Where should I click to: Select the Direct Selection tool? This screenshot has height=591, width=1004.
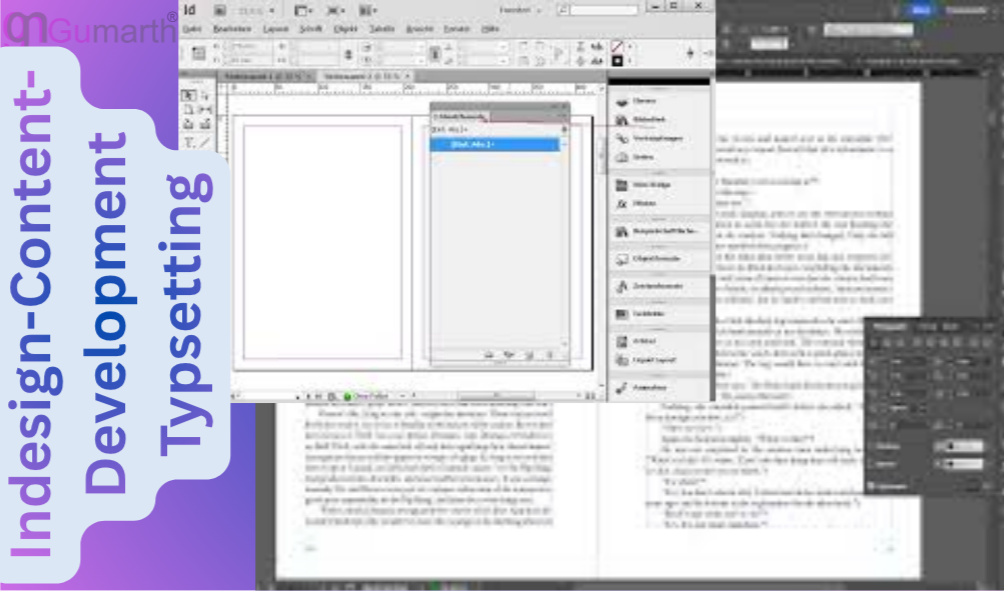point(205,95)
